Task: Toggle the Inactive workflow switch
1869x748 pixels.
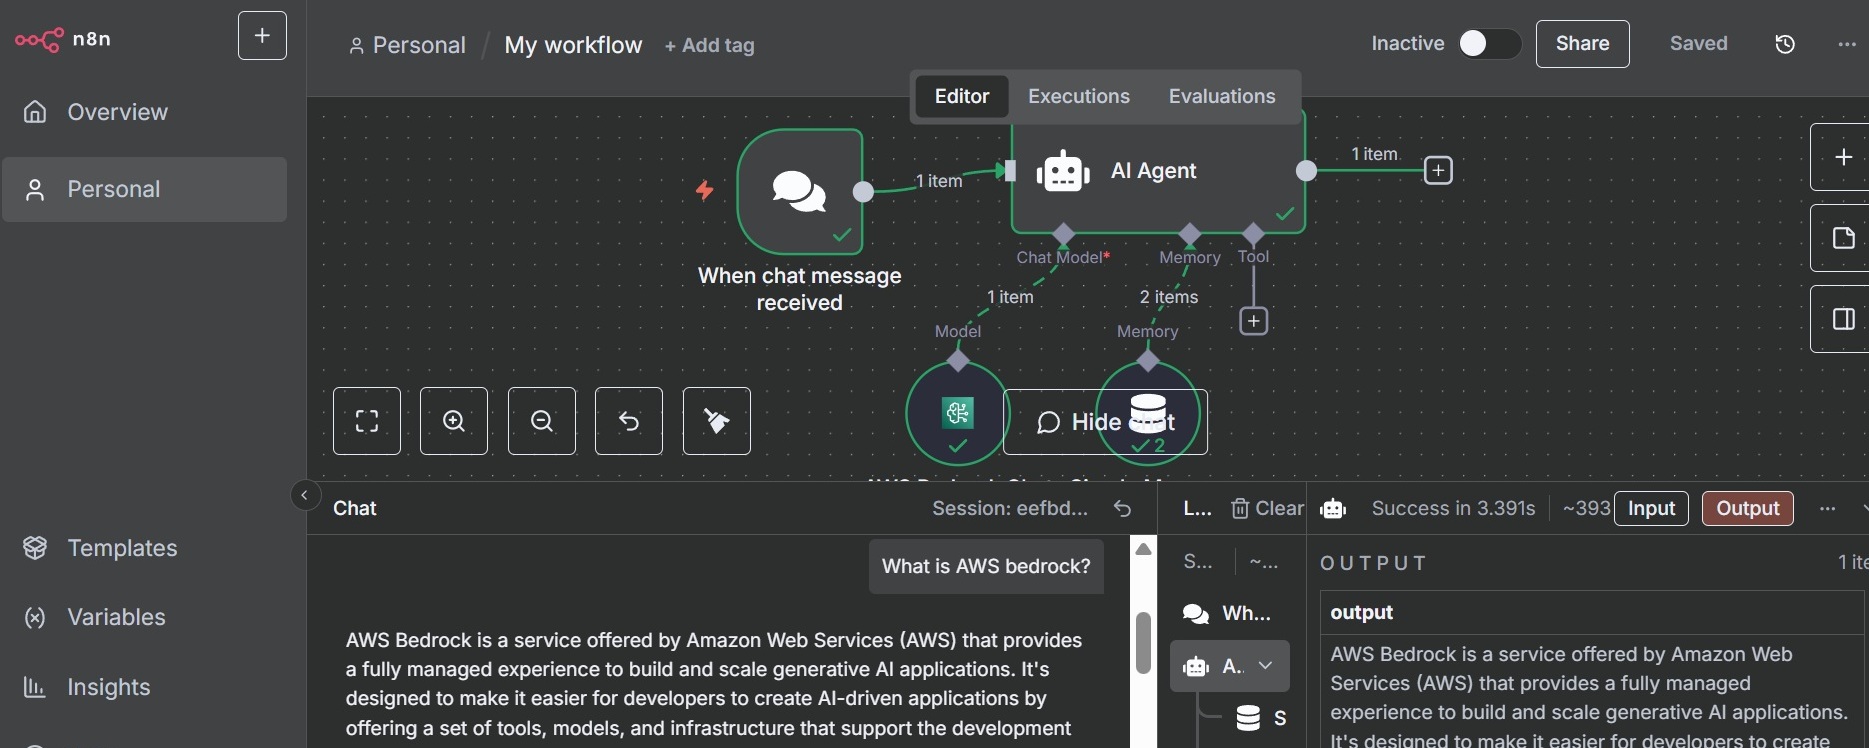Action: (1489, 43)
